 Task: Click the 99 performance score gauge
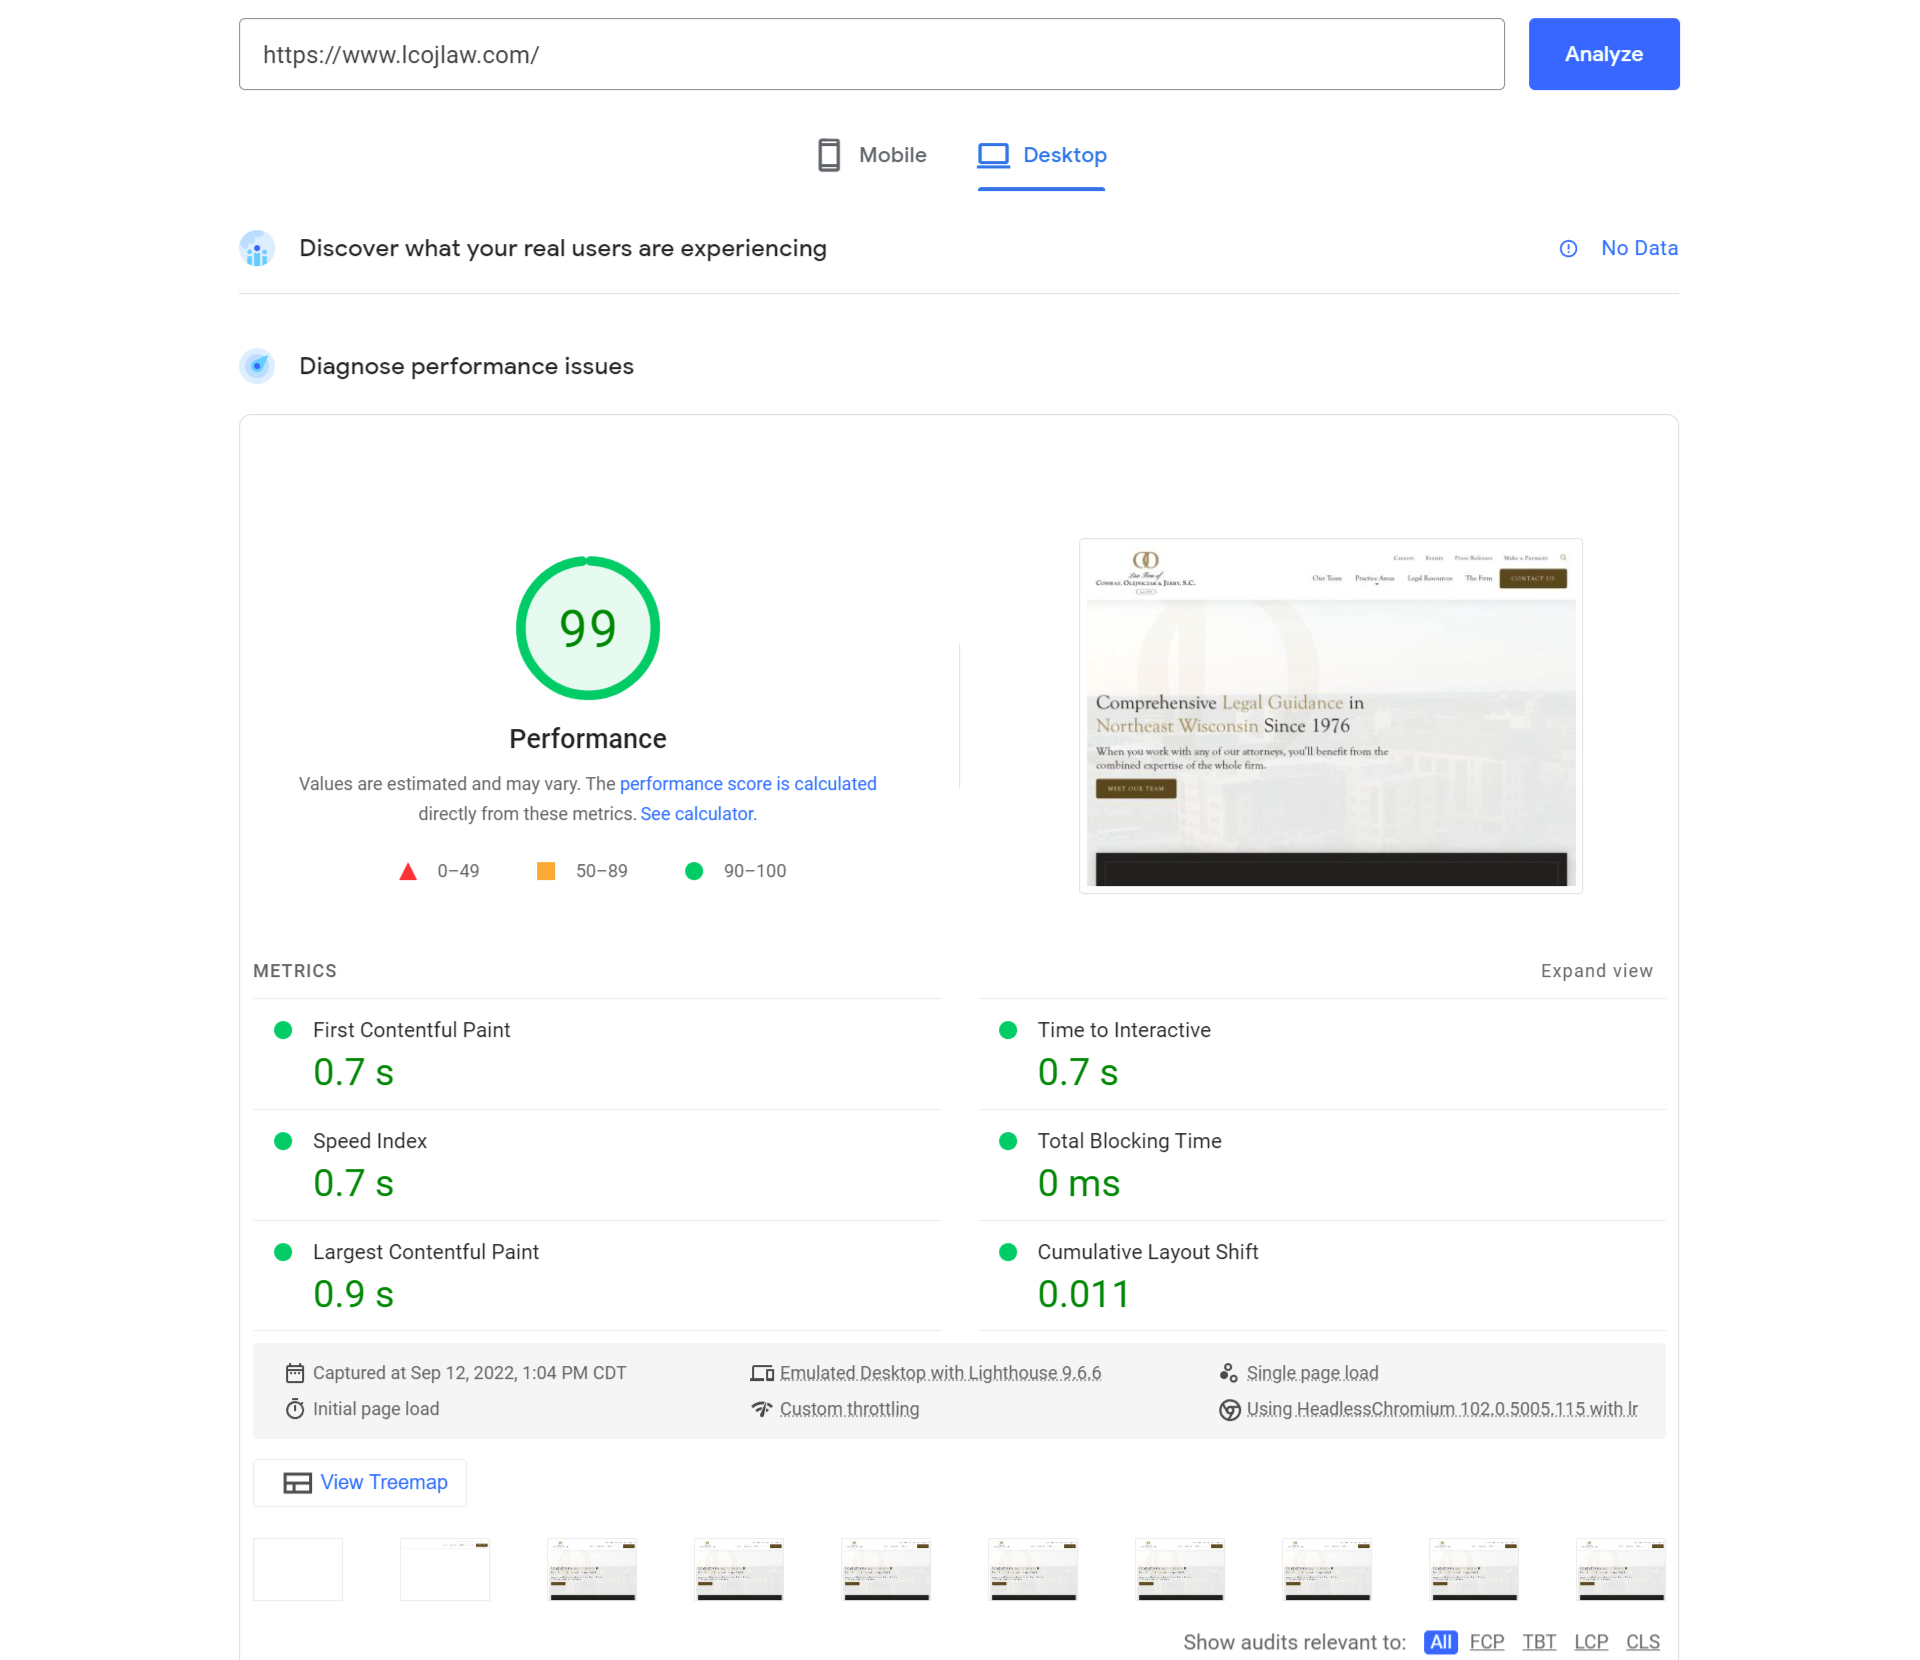[587, 628]
